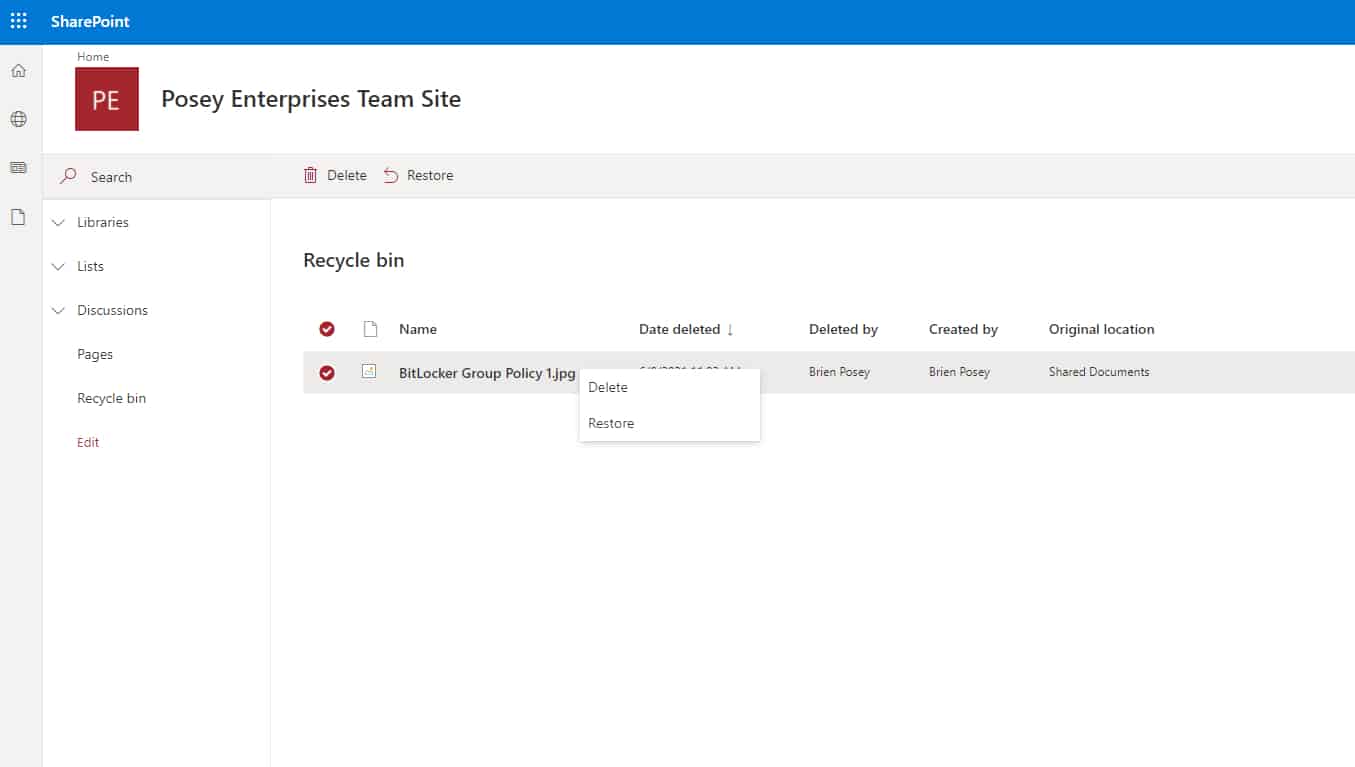Click Brien Posey under Created by
Screen dimensions: 1355x767
click(959, 372)
